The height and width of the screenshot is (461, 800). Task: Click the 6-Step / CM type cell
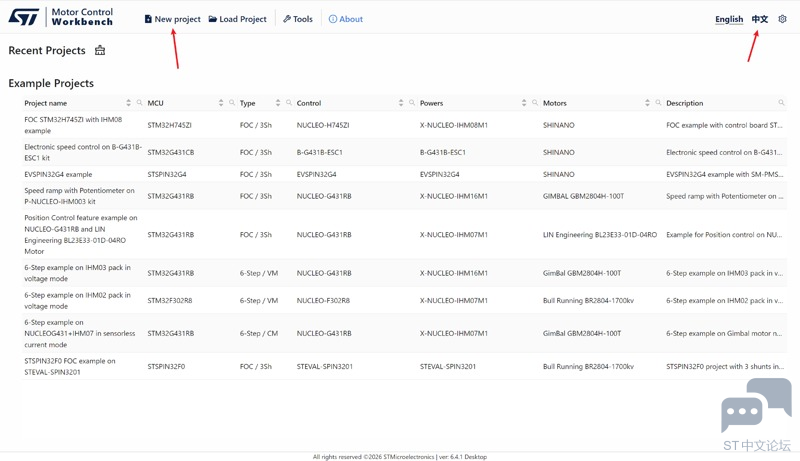point(259,333)
